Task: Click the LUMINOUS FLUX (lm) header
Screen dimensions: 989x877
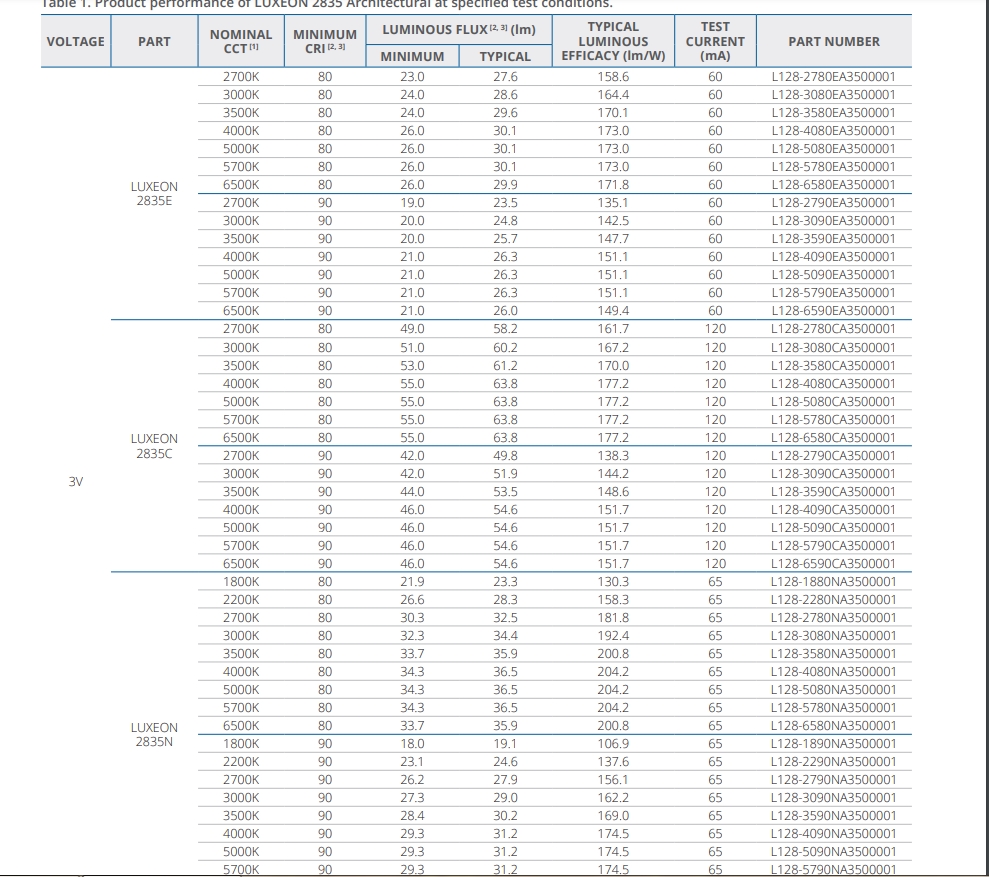Action: pyautogui.click(x=459, y=30)
